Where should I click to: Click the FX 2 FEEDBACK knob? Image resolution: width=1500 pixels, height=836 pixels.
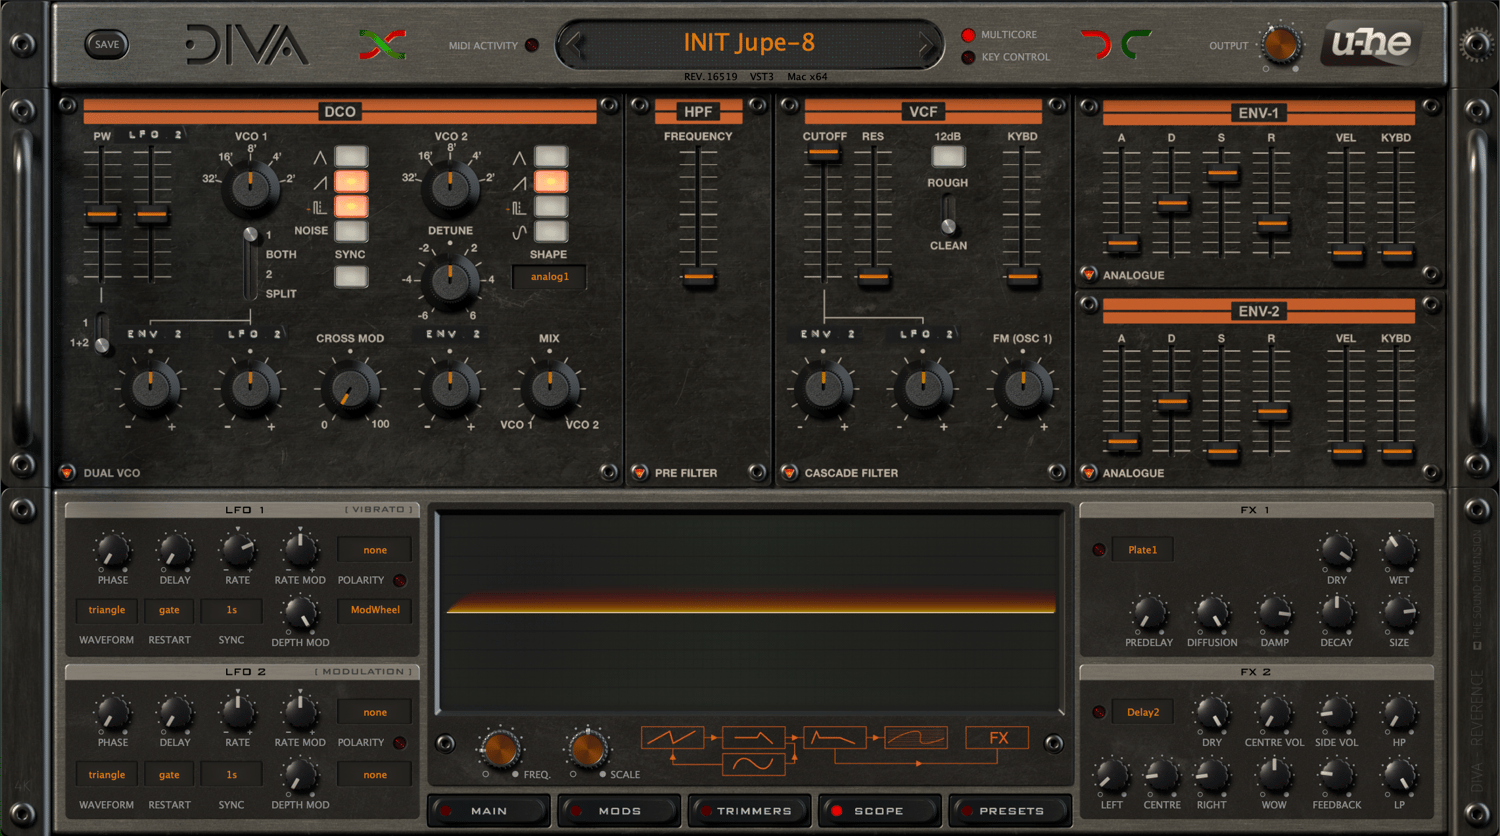[x=1336, y=774]
